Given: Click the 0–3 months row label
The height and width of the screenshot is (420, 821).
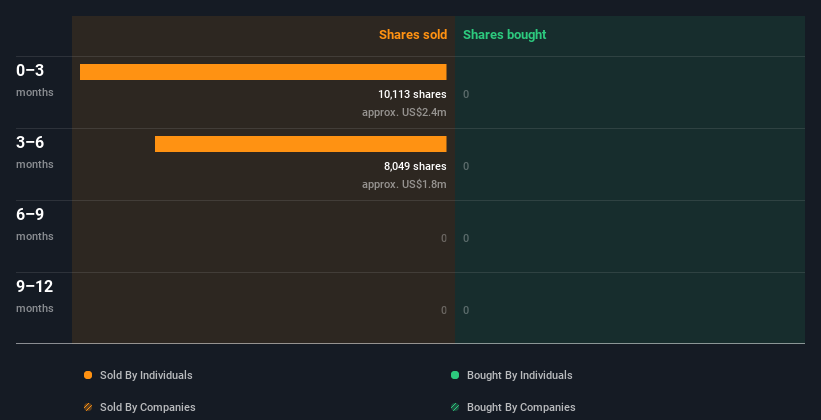Looking at the screenshot, I should [35, 80].
